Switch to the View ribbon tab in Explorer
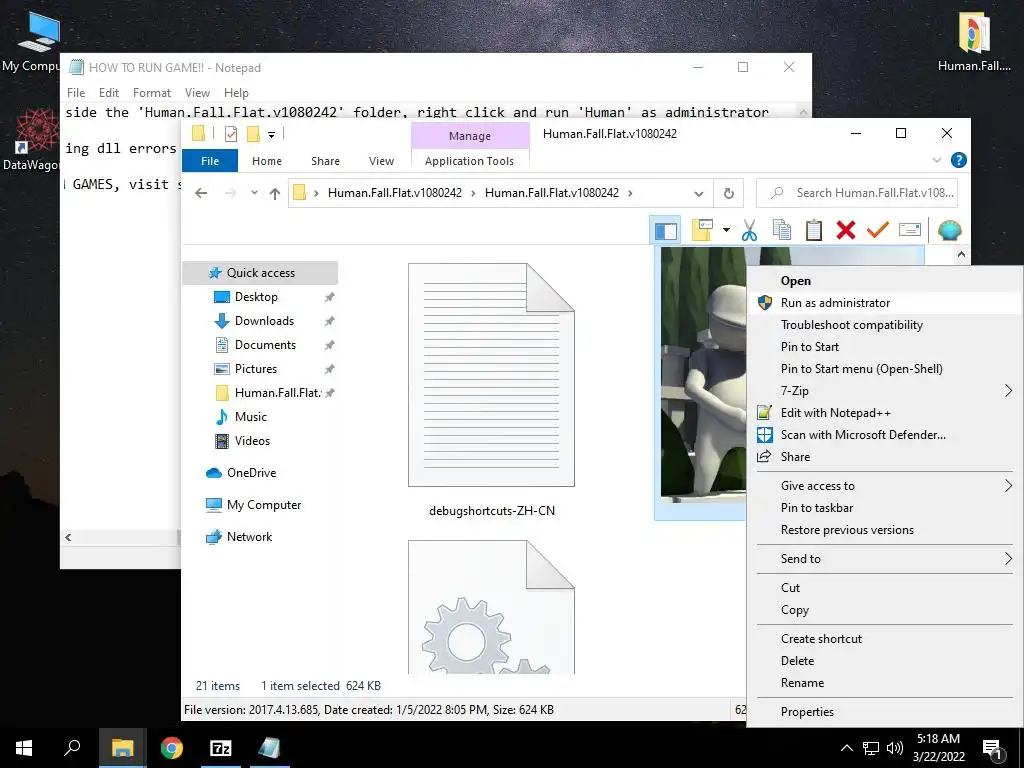 [x=381, y=161]
